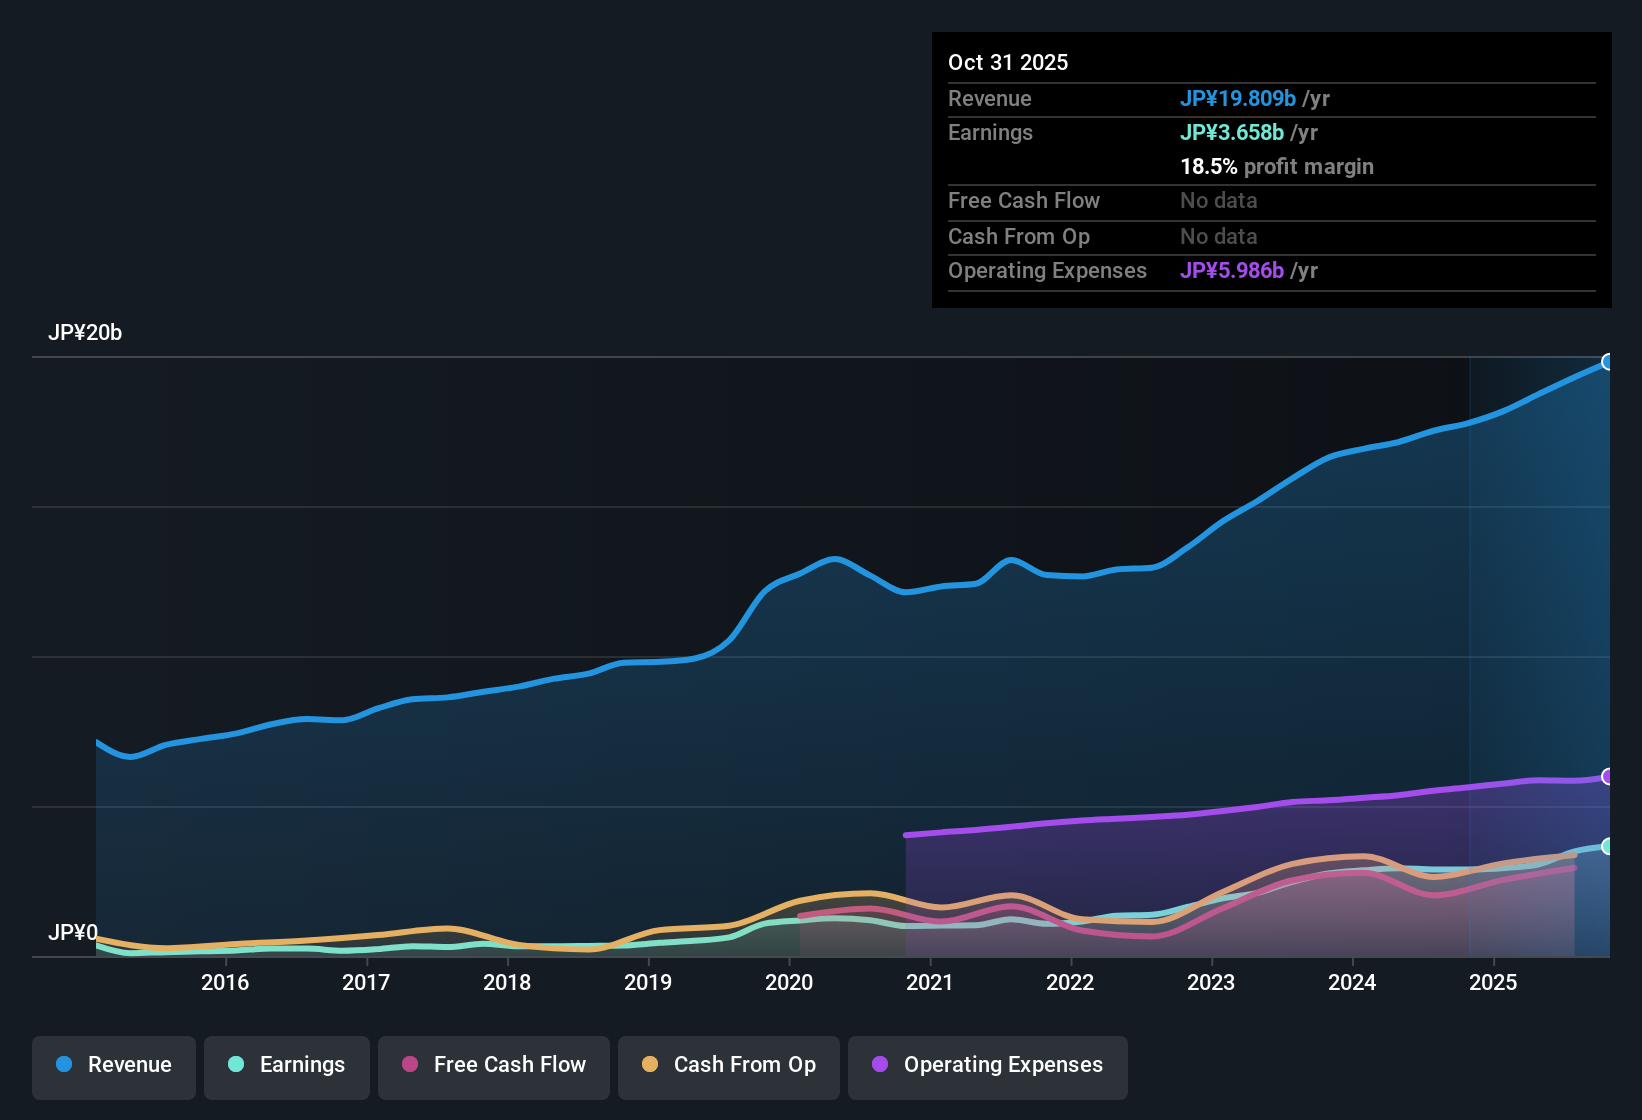
Task: Toggle the Revenue series visibility
Action: coord(113,1065)
